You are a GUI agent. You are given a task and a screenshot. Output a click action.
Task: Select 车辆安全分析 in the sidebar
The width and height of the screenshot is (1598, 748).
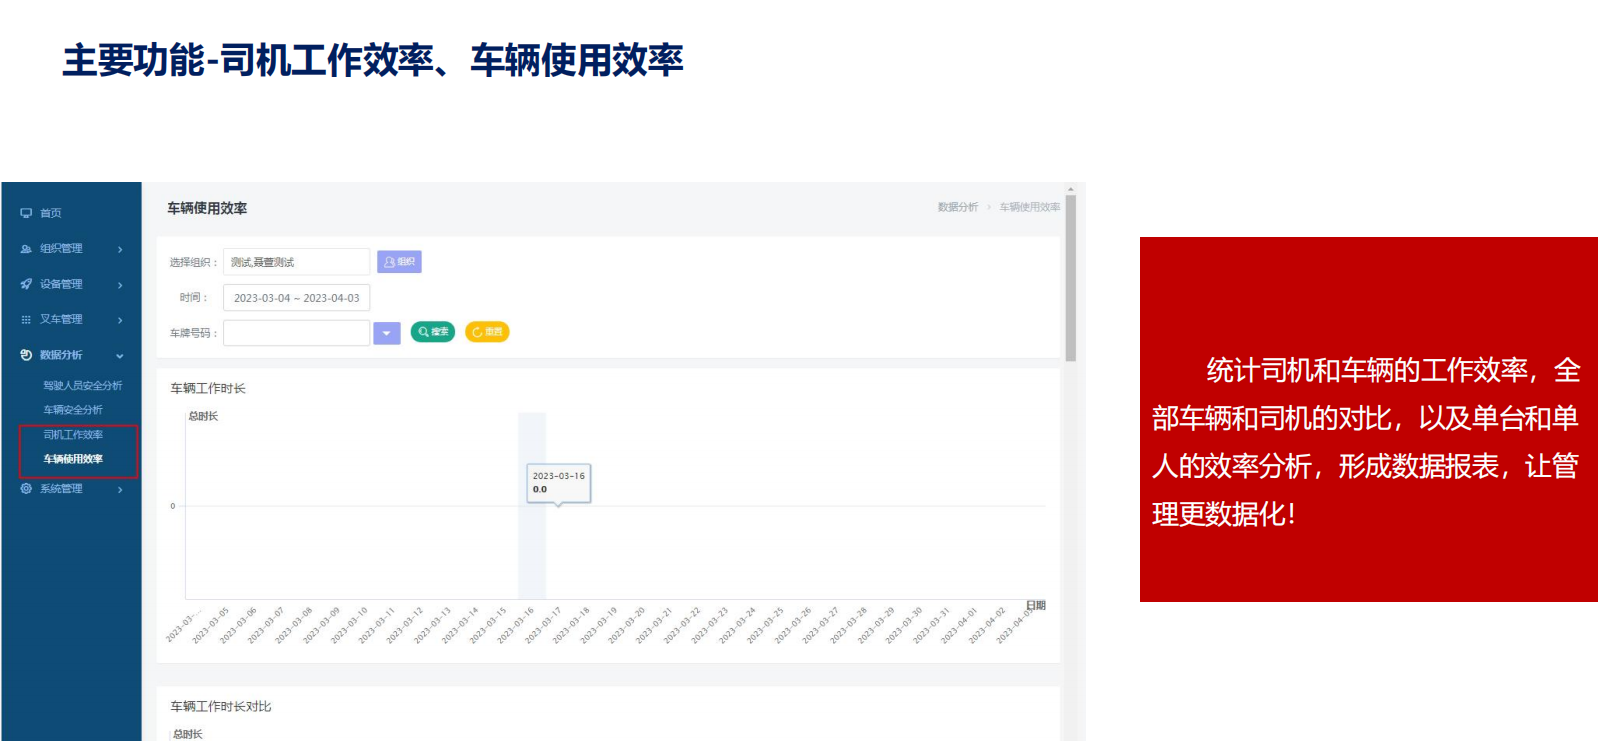coord(73,410)
